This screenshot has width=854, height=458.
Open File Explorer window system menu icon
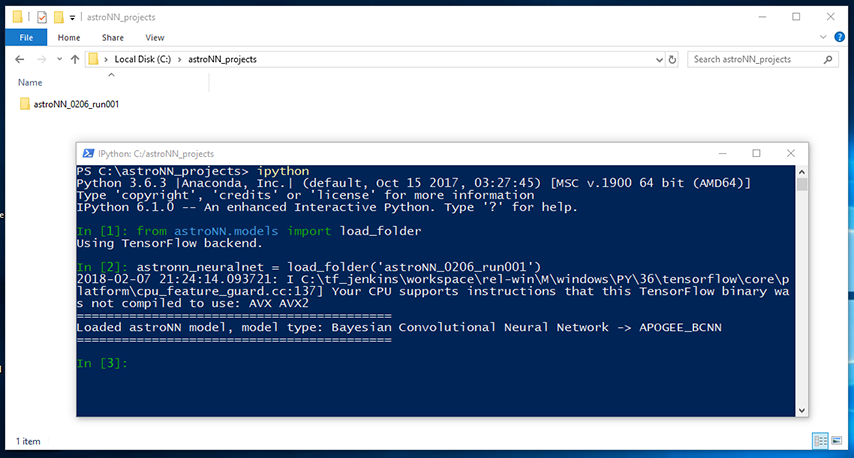[x=17, y=17]
